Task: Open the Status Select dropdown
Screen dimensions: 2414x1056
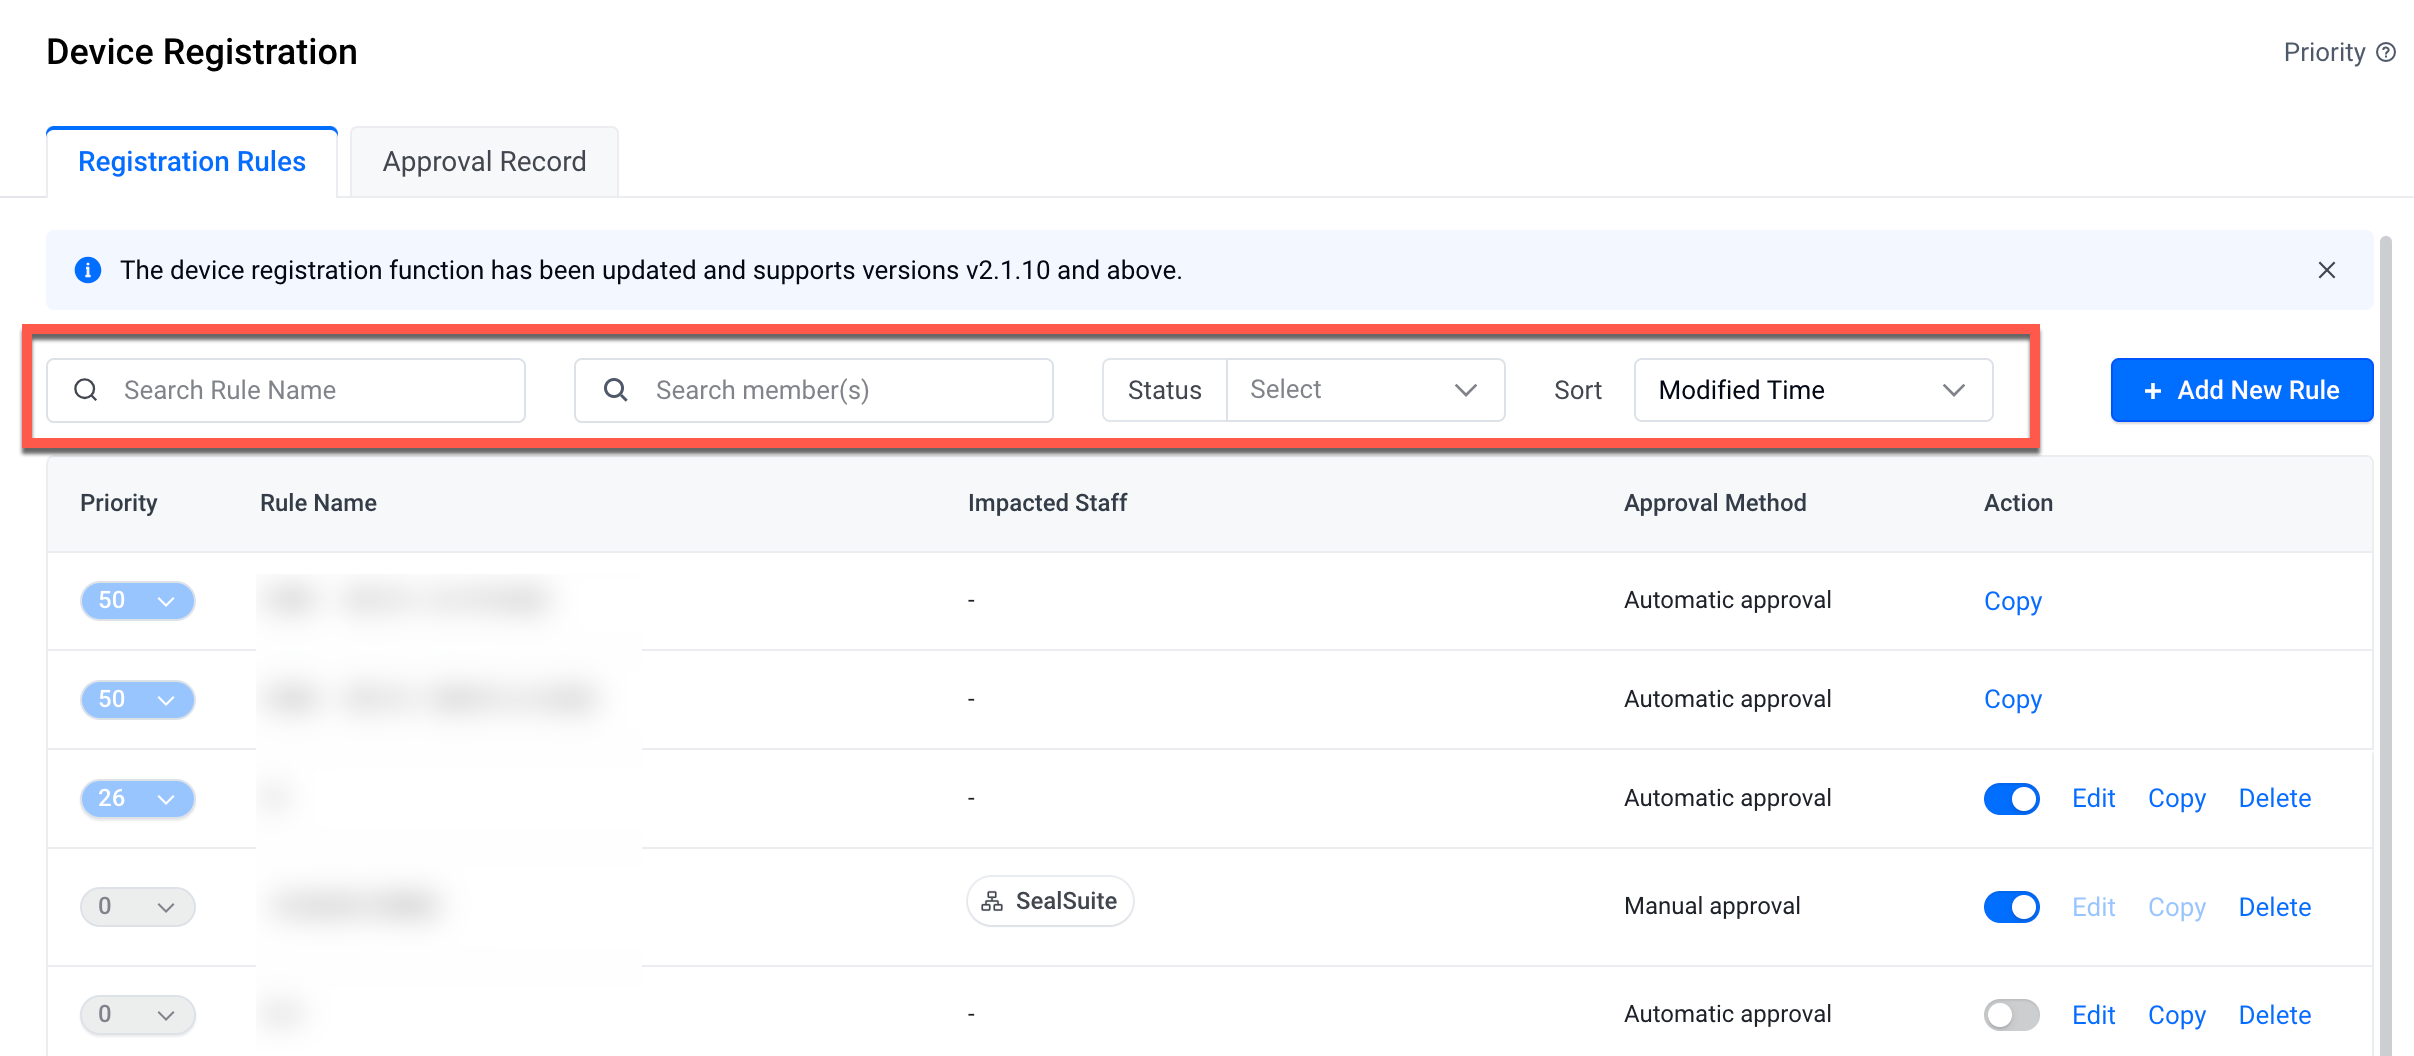Action: point(1365,390)
